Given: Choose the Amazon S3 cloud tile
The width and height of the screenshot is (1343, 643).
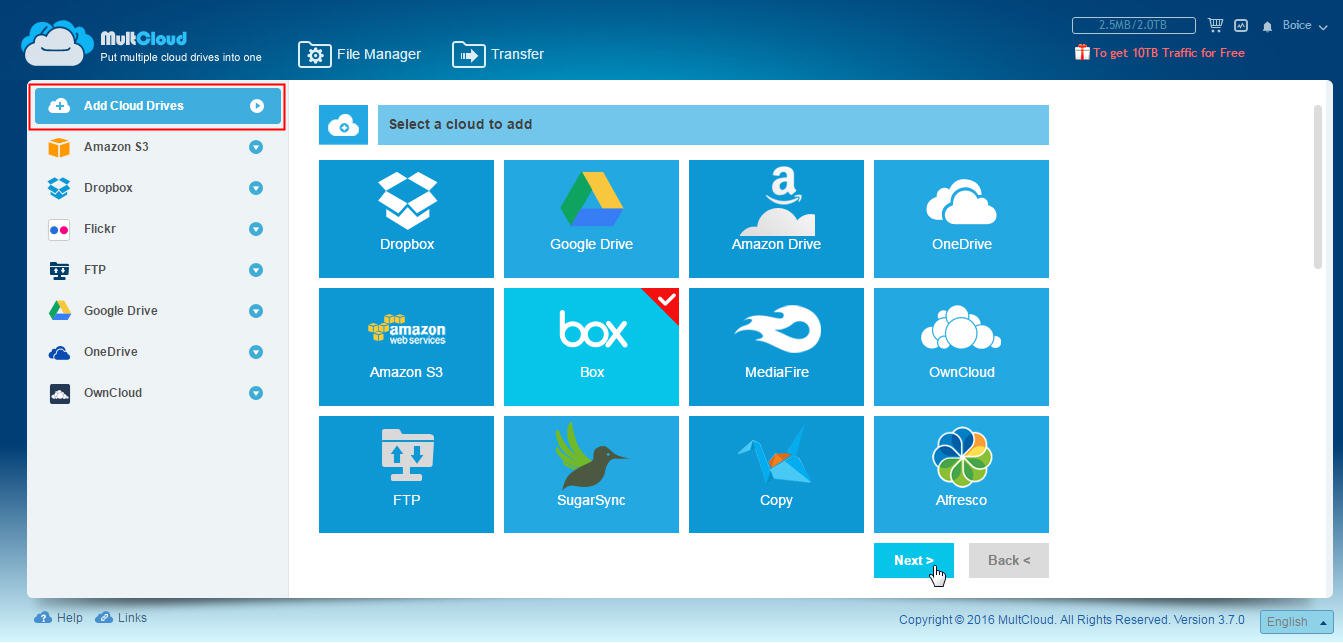Looking at the screenshot, I should (x=406, y=347).
